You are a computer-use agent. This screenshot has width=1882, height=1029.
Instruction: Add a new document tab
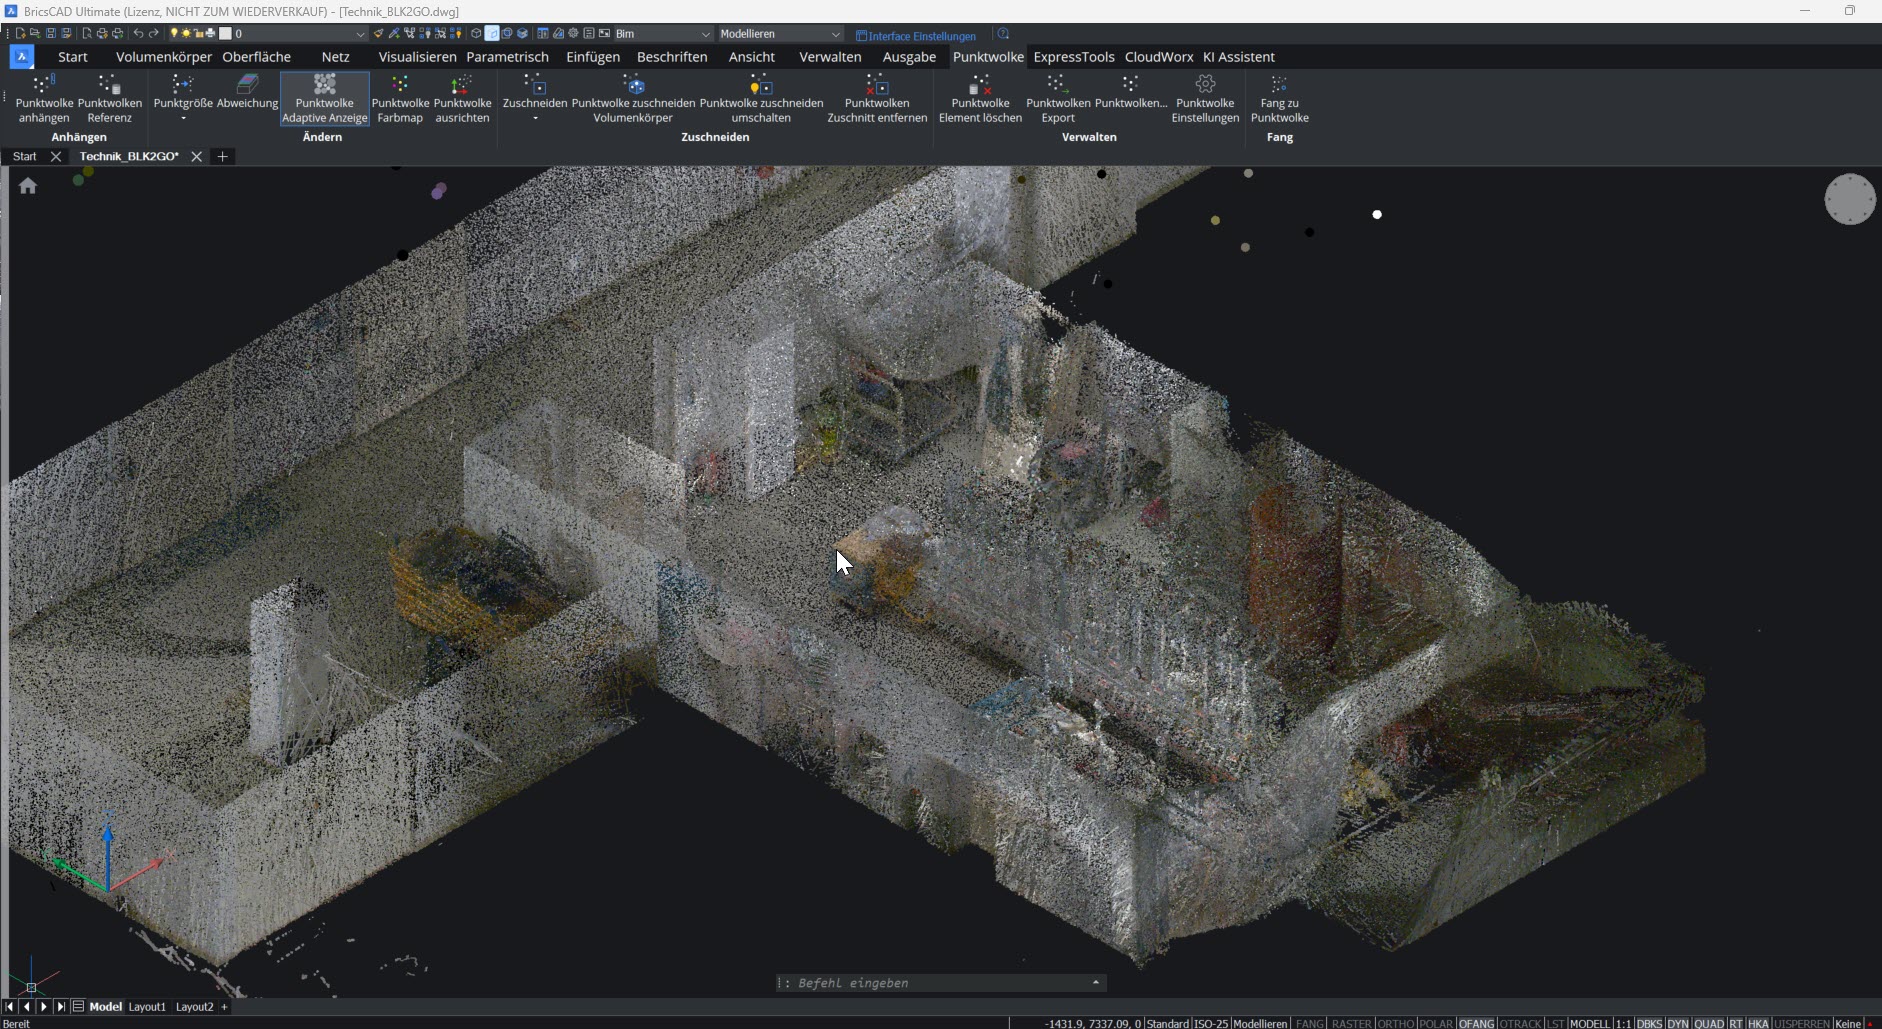[x=222, y=156]
